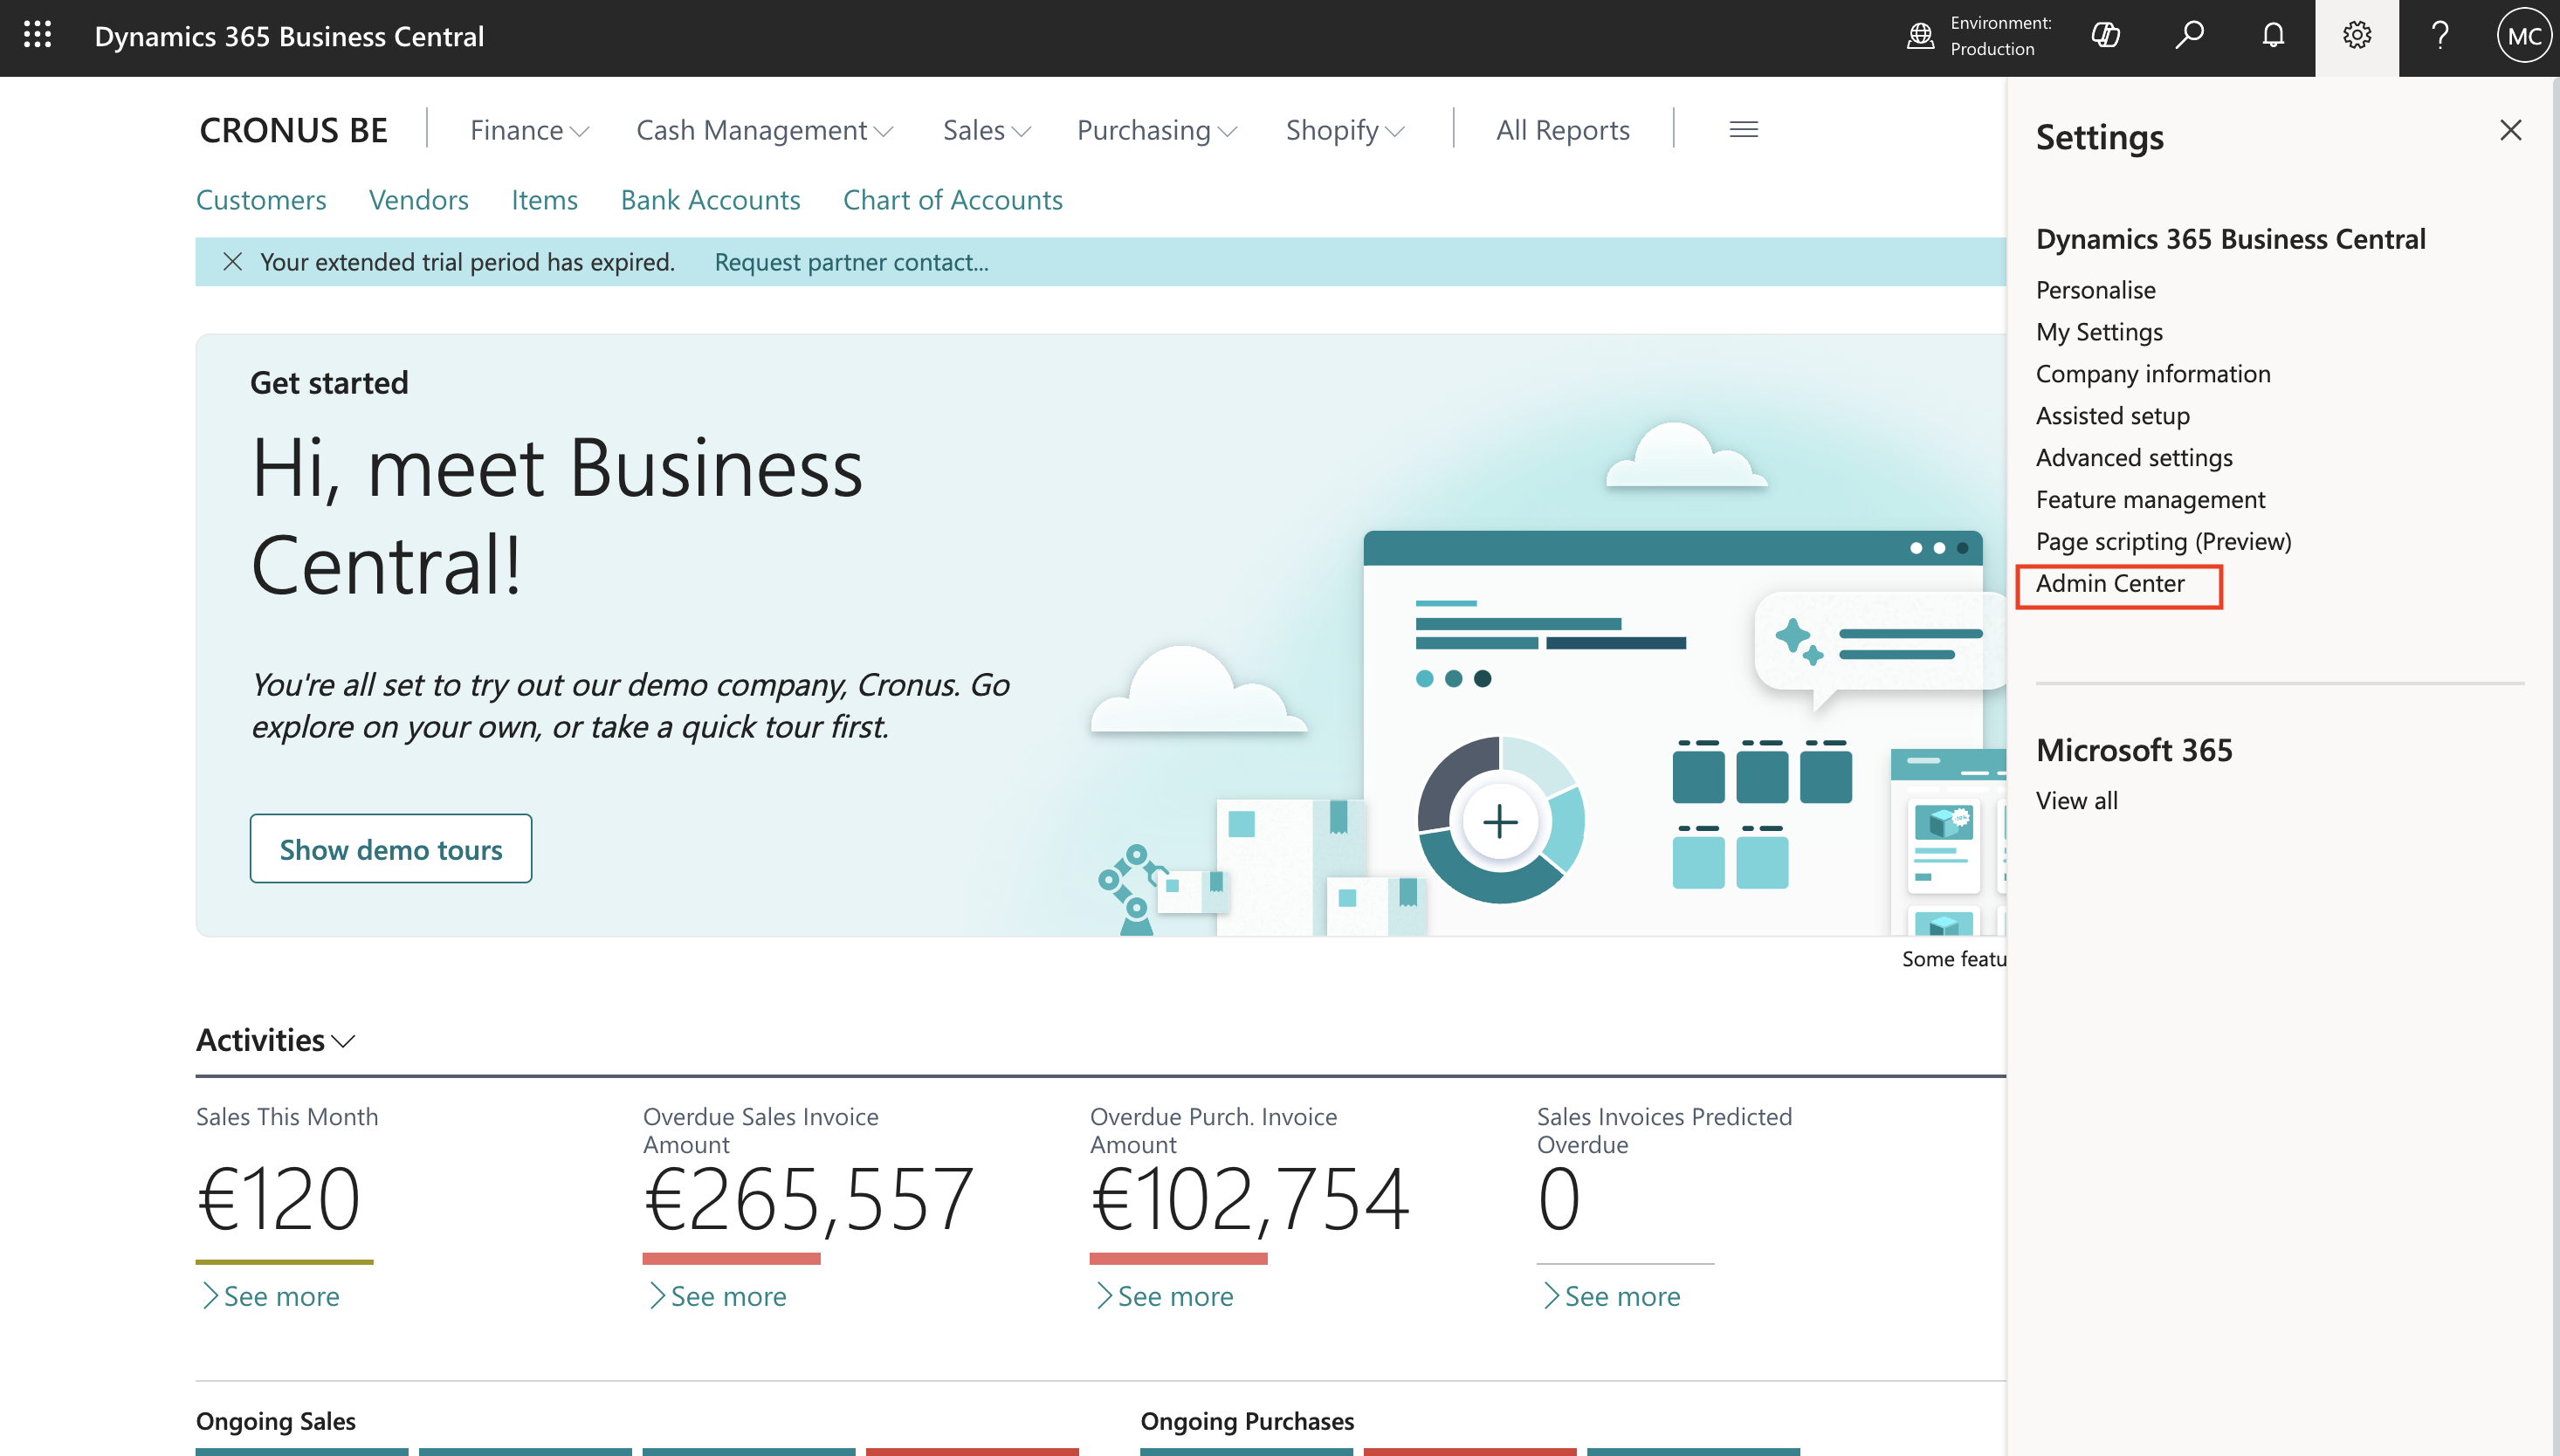Open the Purchasing menu
2560x1456 pixels.
[x=1156, y=130]
